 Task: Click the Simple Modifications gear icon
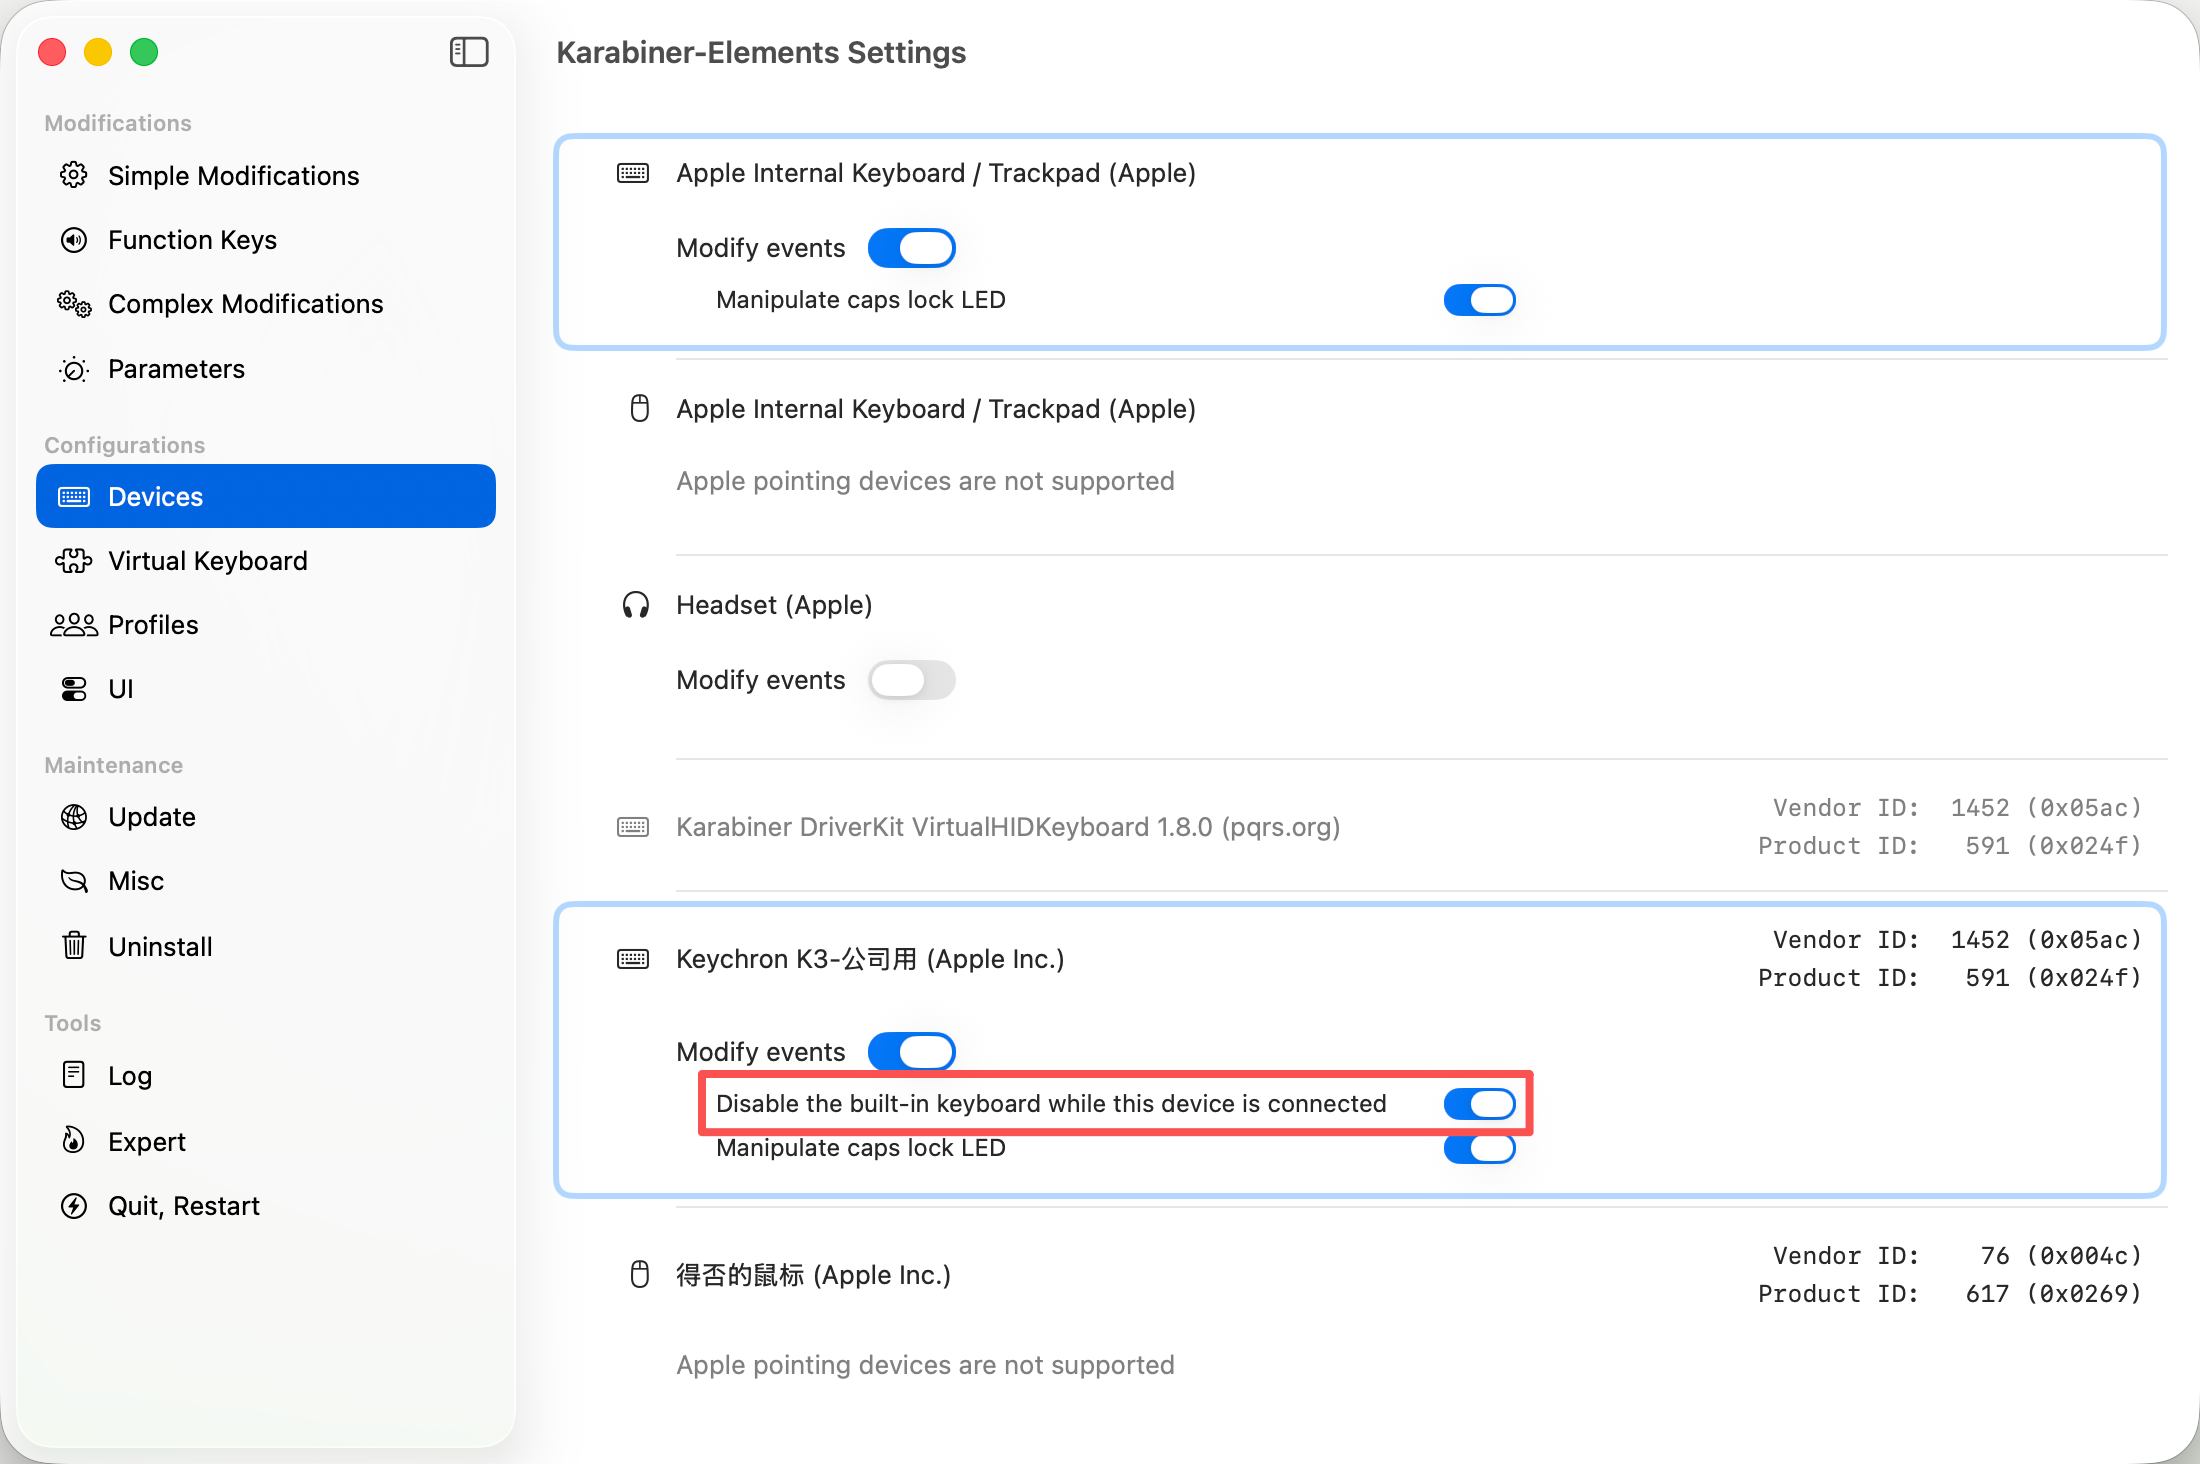[x=74, y=175]
